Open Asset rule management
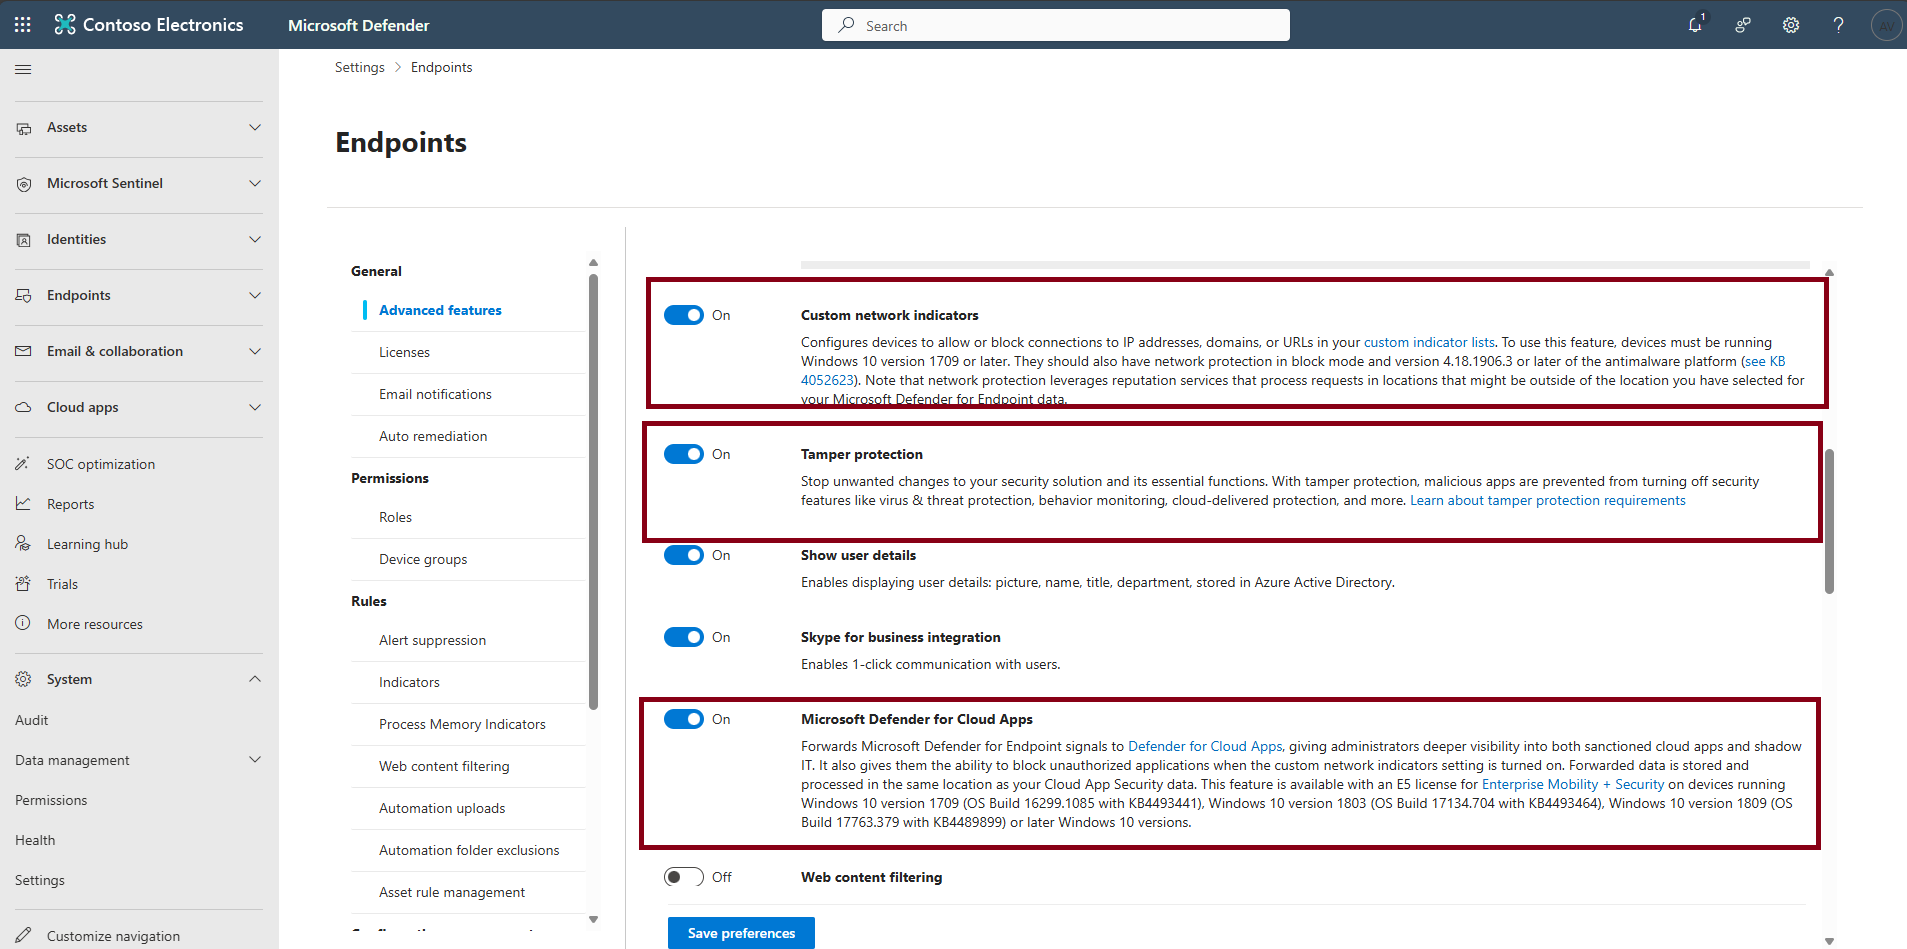This screenshot has width=1907, height=949. tap(452, 892)
